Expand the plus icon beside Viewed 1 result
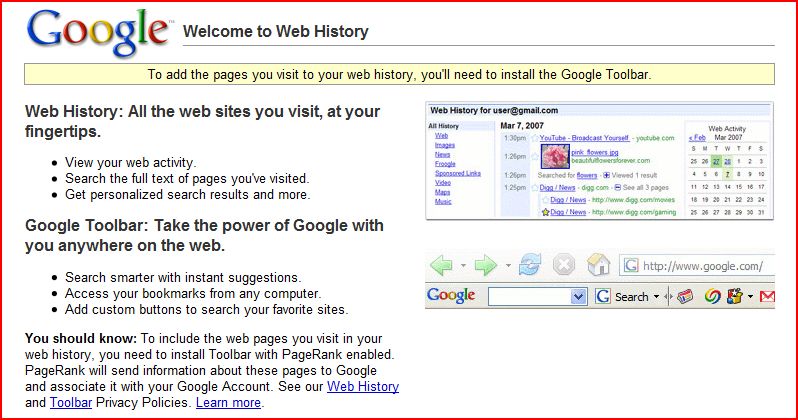Screen dimensions: 798x420 [606, 175]
